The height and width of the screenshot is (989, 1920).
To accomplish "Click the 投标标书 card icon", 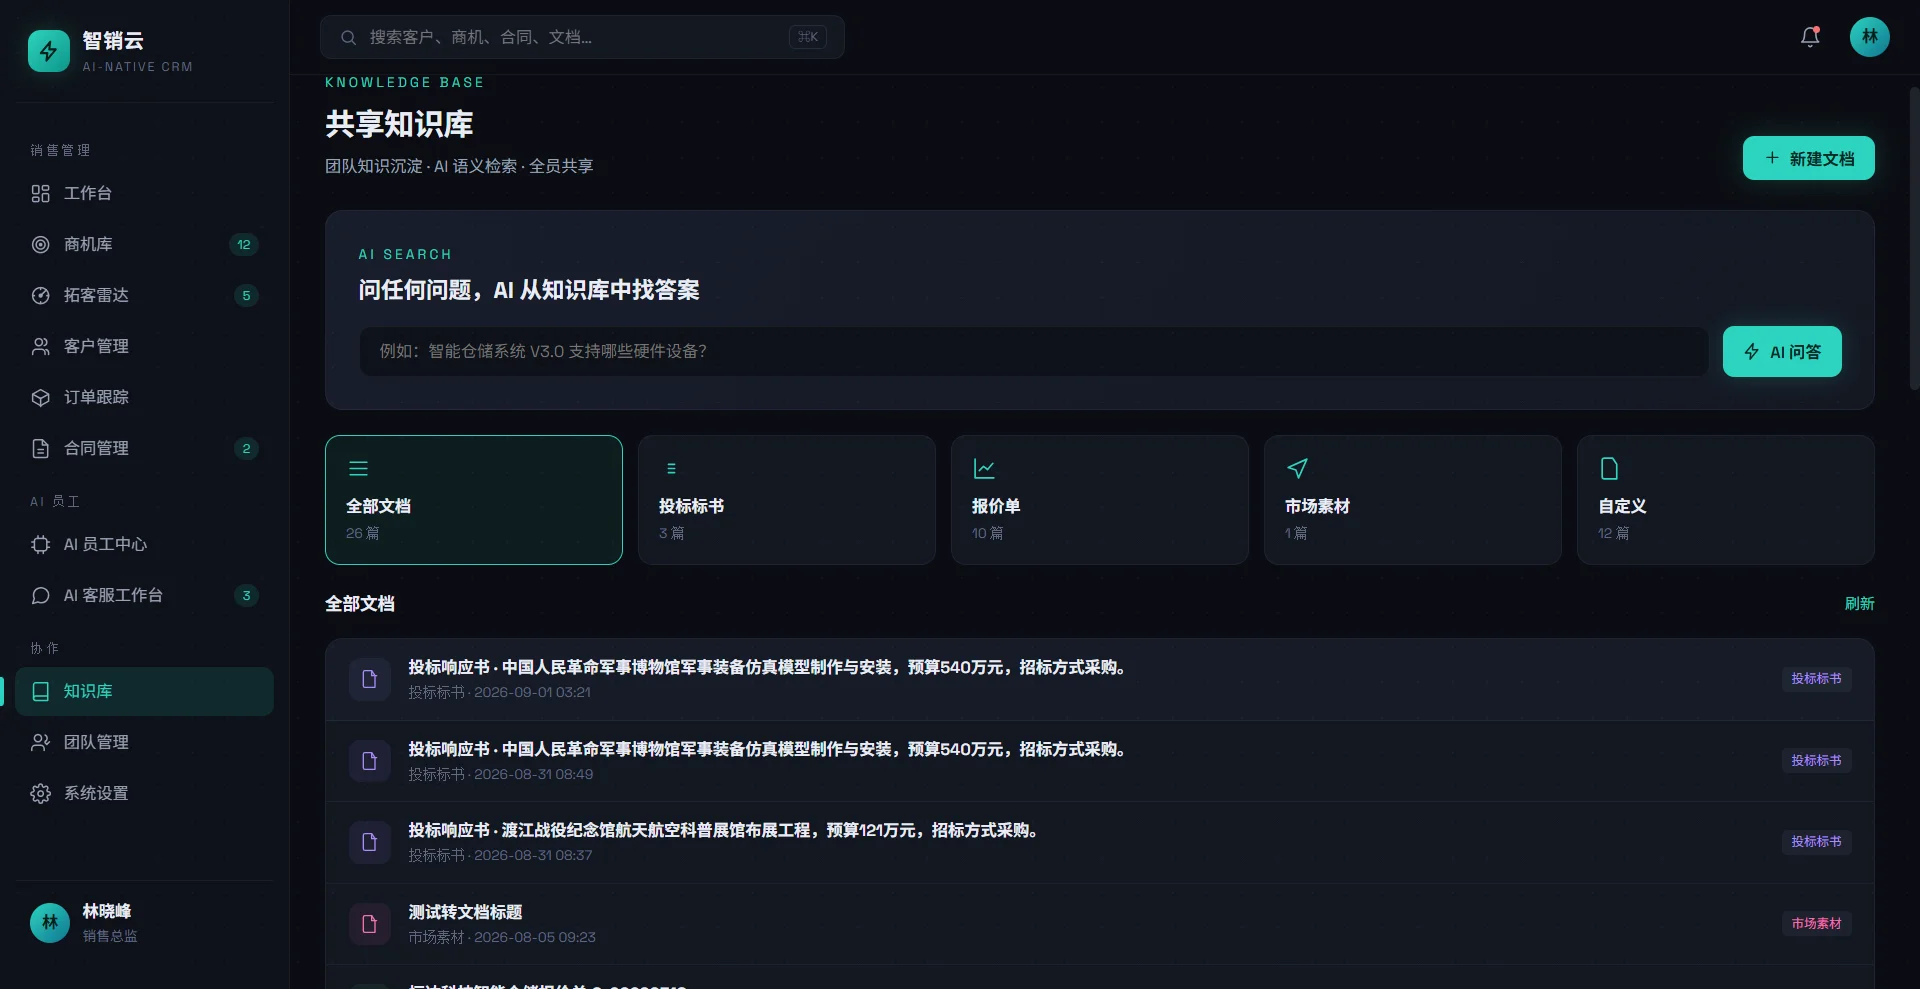I will (671, 468).
